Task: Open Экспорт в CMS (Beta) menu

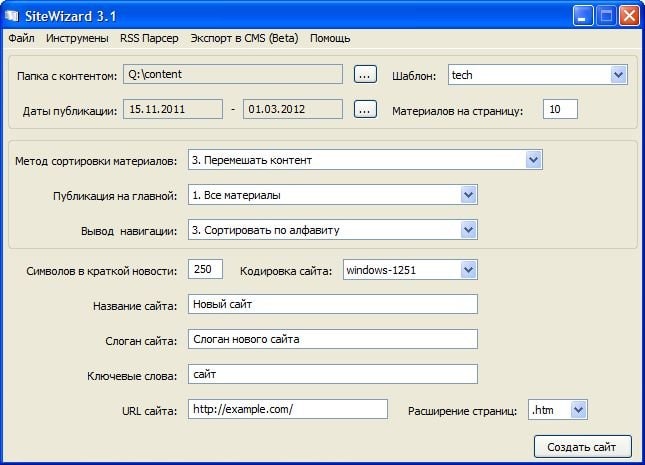Action: click(x=244, y=38)
